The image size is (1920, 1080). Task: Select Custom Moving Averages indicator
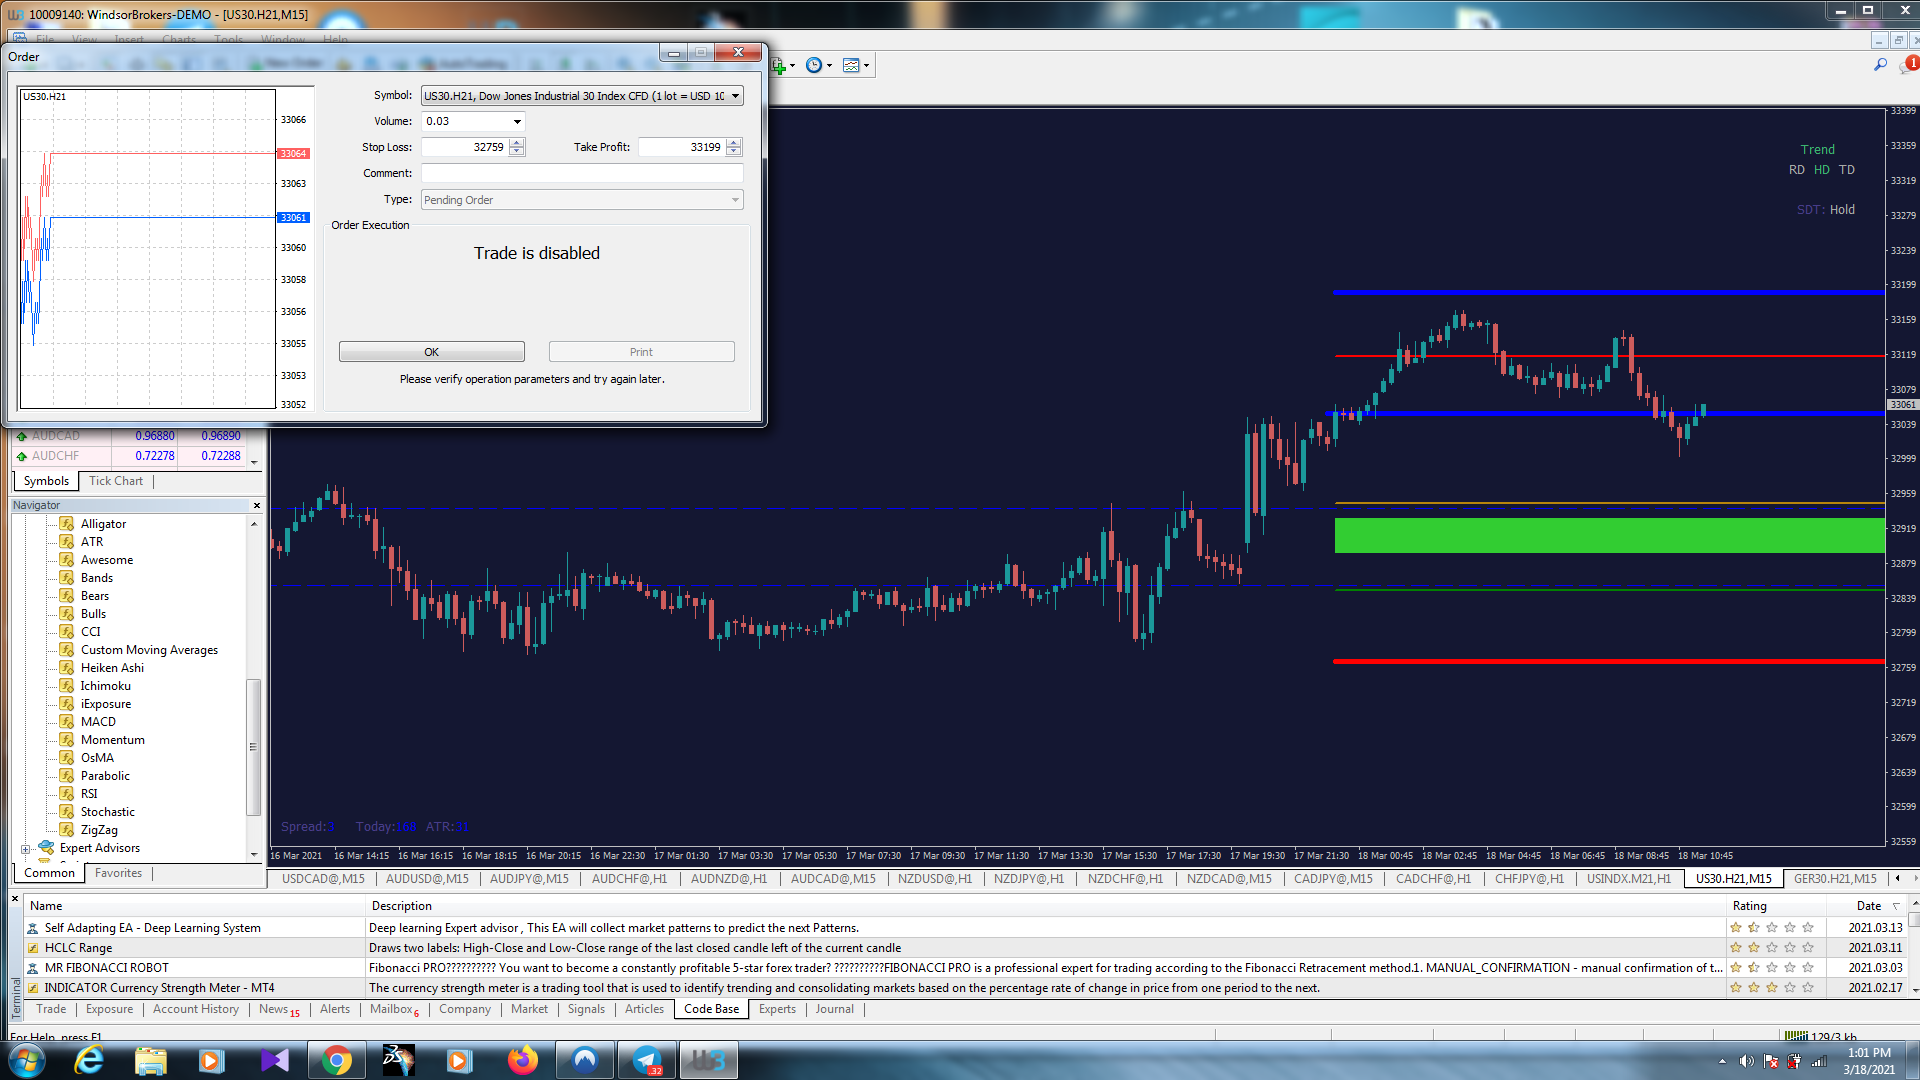[149, 650]
